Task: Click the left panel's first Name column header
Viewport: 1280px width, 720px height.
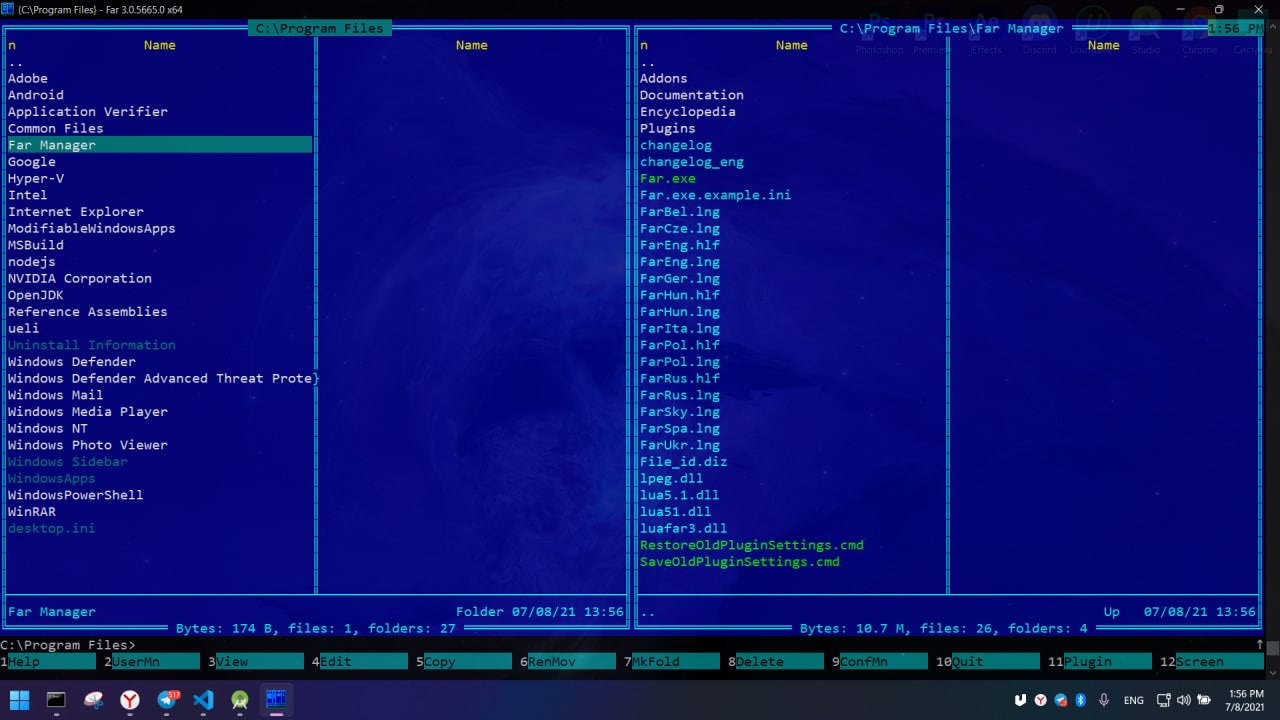Action: click(x=160, y=45)
